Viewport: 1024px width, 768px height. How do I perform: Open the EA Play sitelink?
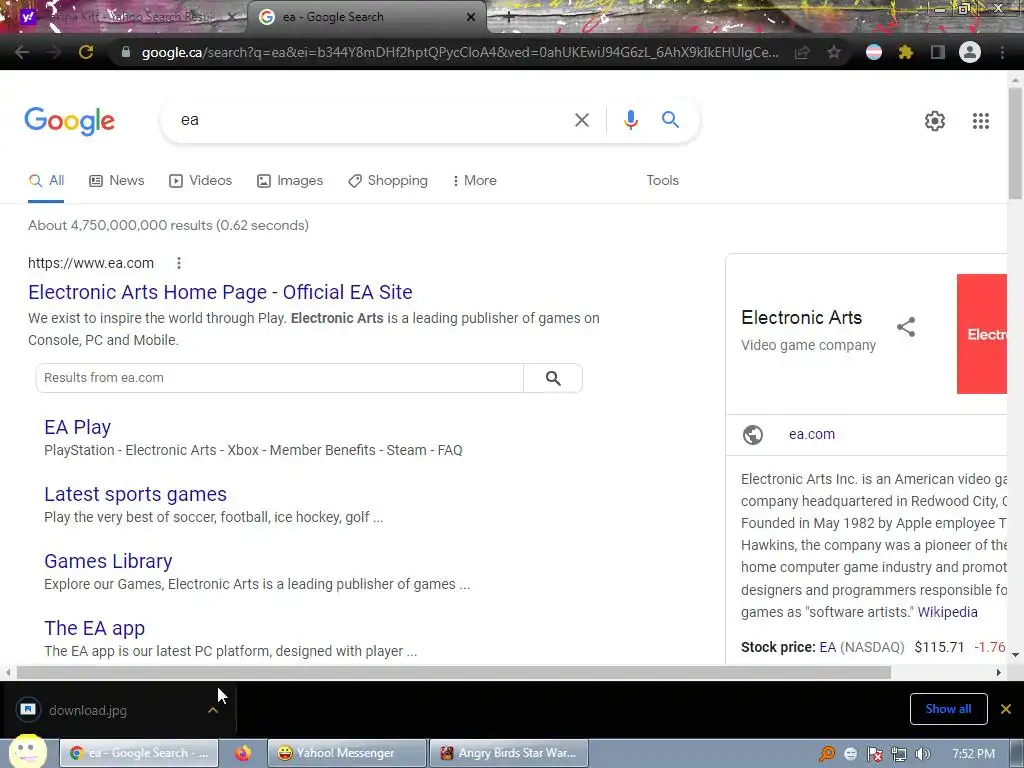(x=77, y=427)
